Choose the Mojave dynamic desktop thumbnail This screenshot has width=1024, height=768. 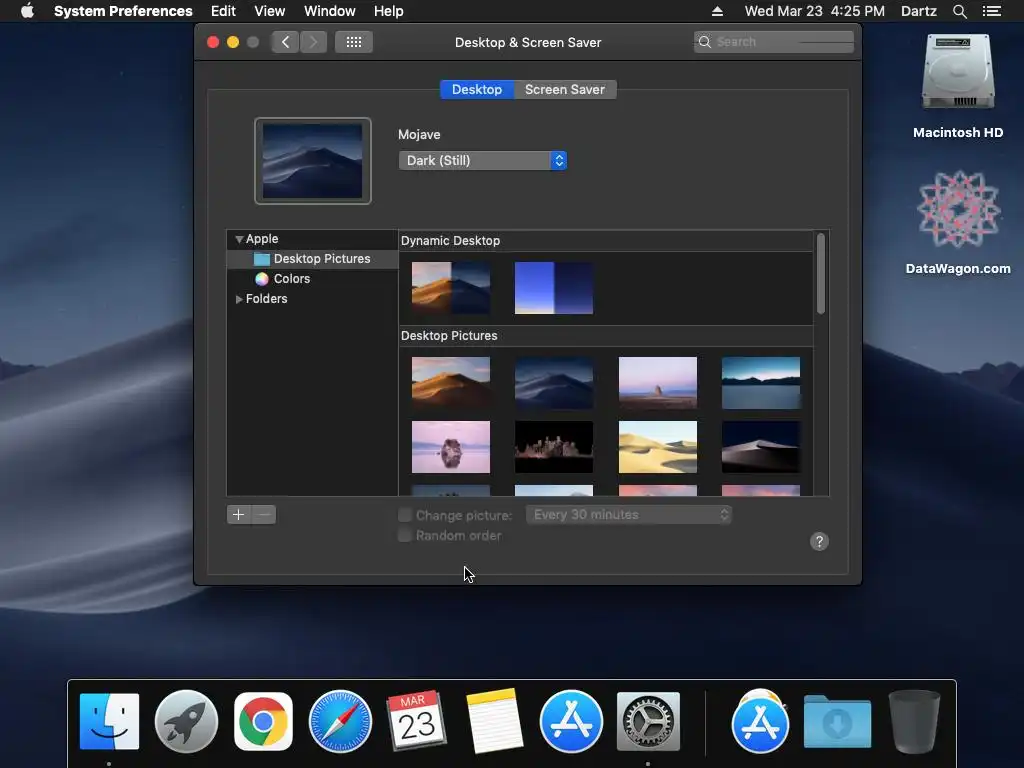click(451, 288)
